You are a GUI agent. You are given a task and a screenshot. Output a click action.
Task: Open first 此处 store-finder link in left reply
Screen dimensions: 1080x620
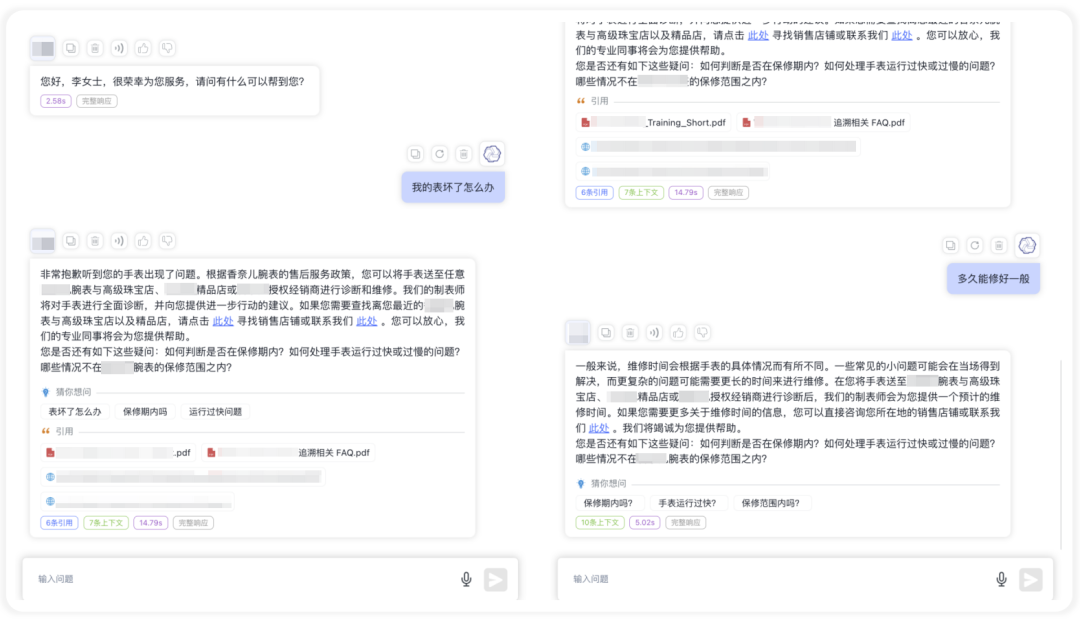click(x=222, y=321)
